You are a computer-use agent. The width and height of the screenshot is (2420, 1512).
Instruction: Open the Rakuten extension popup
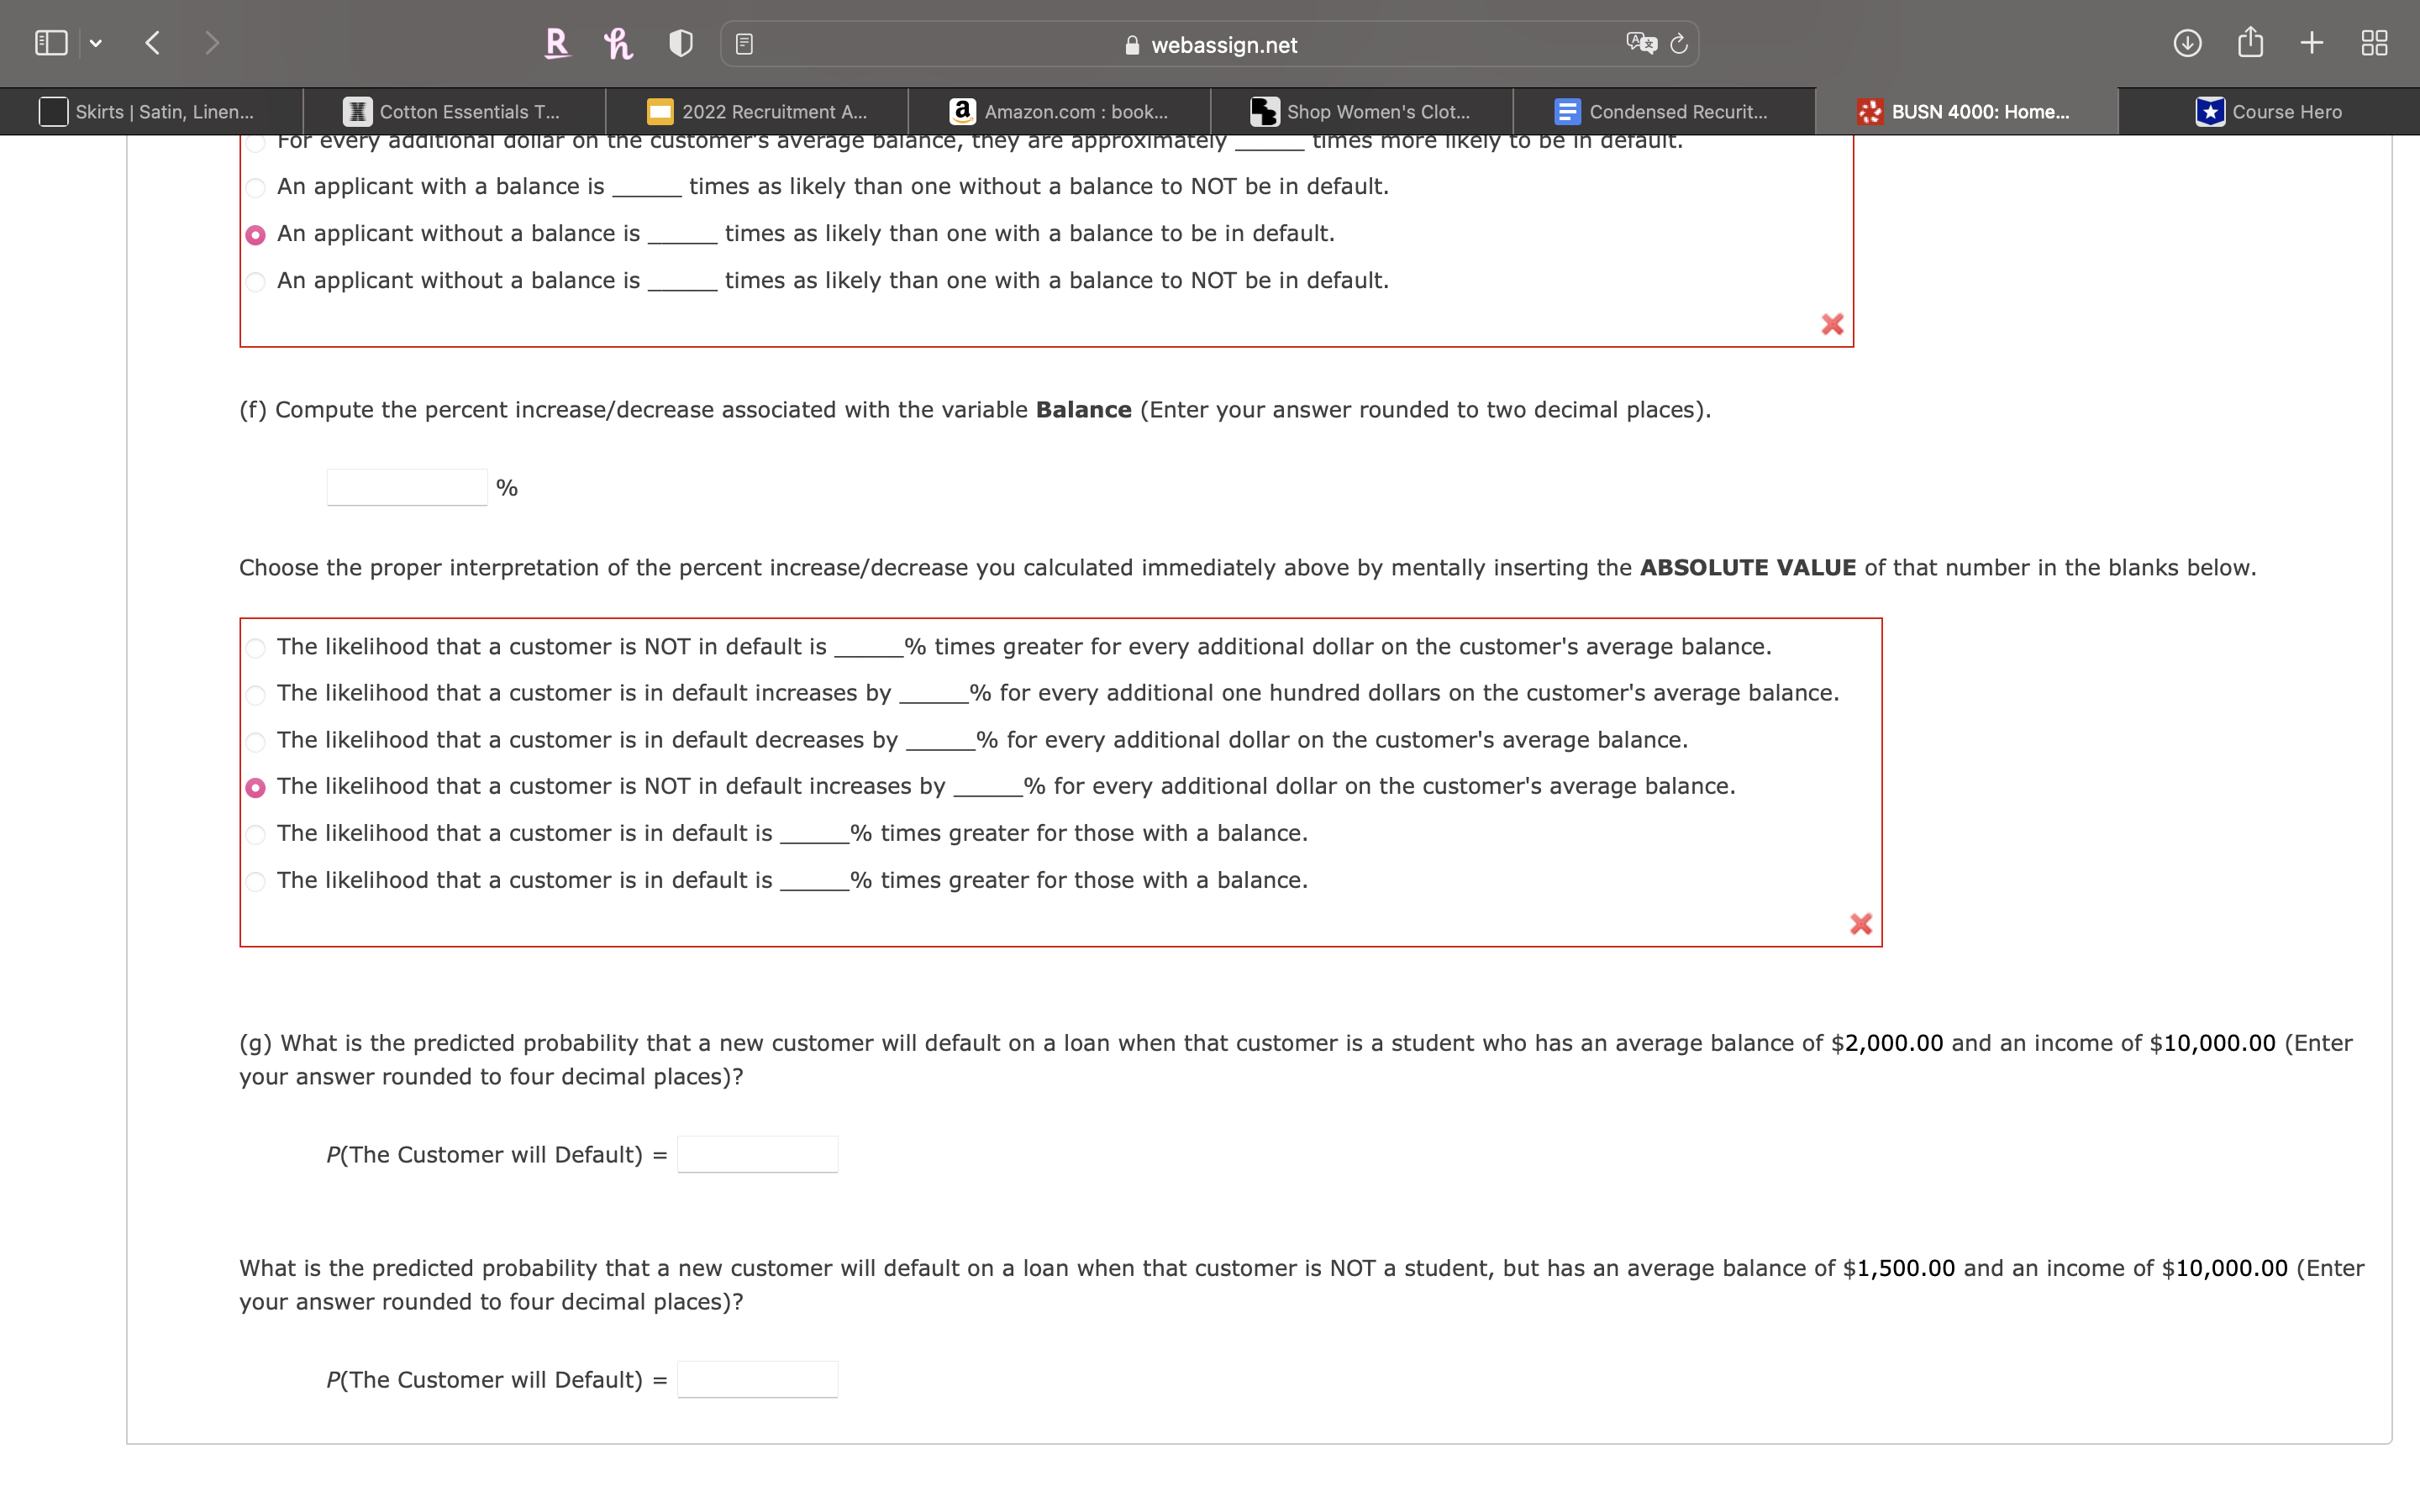557,43
